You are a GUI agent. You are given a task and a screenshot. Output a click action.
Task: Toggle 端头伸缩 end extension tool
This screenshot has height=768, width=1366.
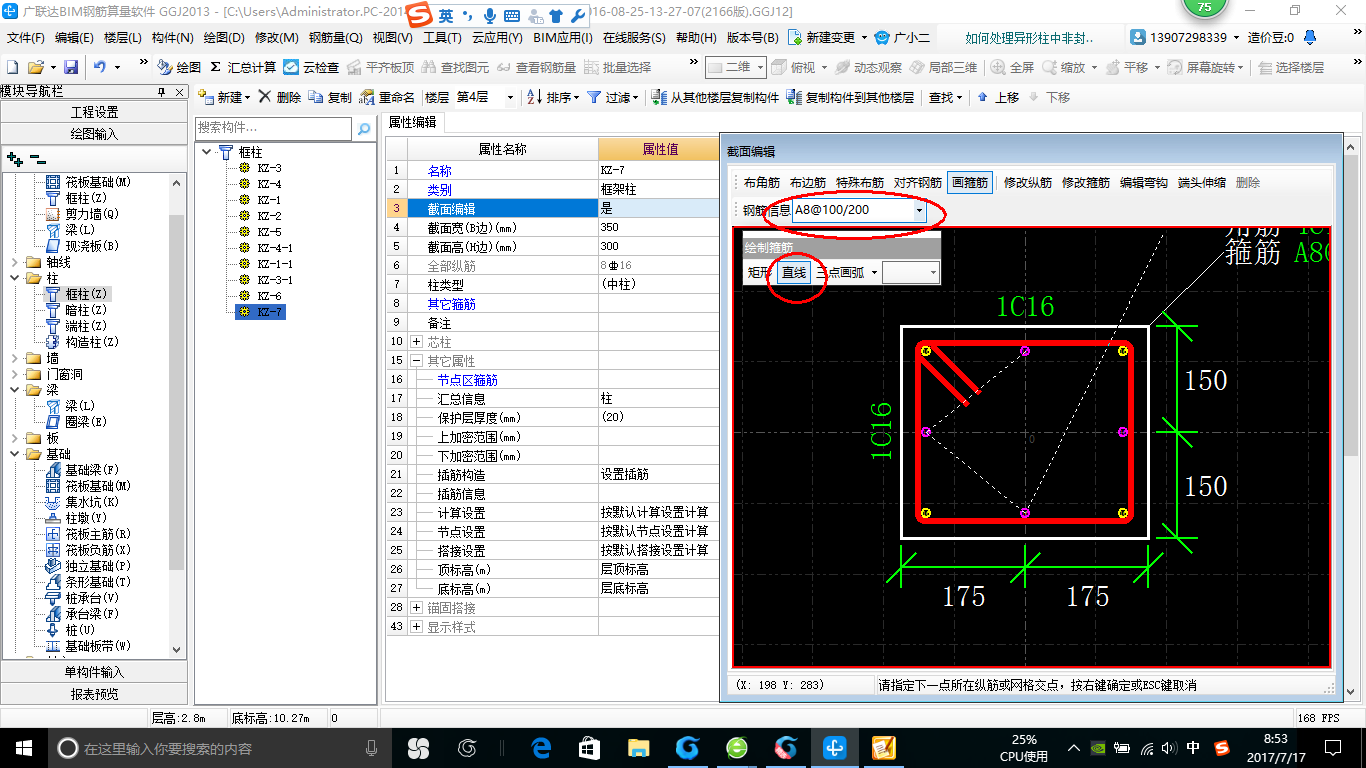(1202, 183)
